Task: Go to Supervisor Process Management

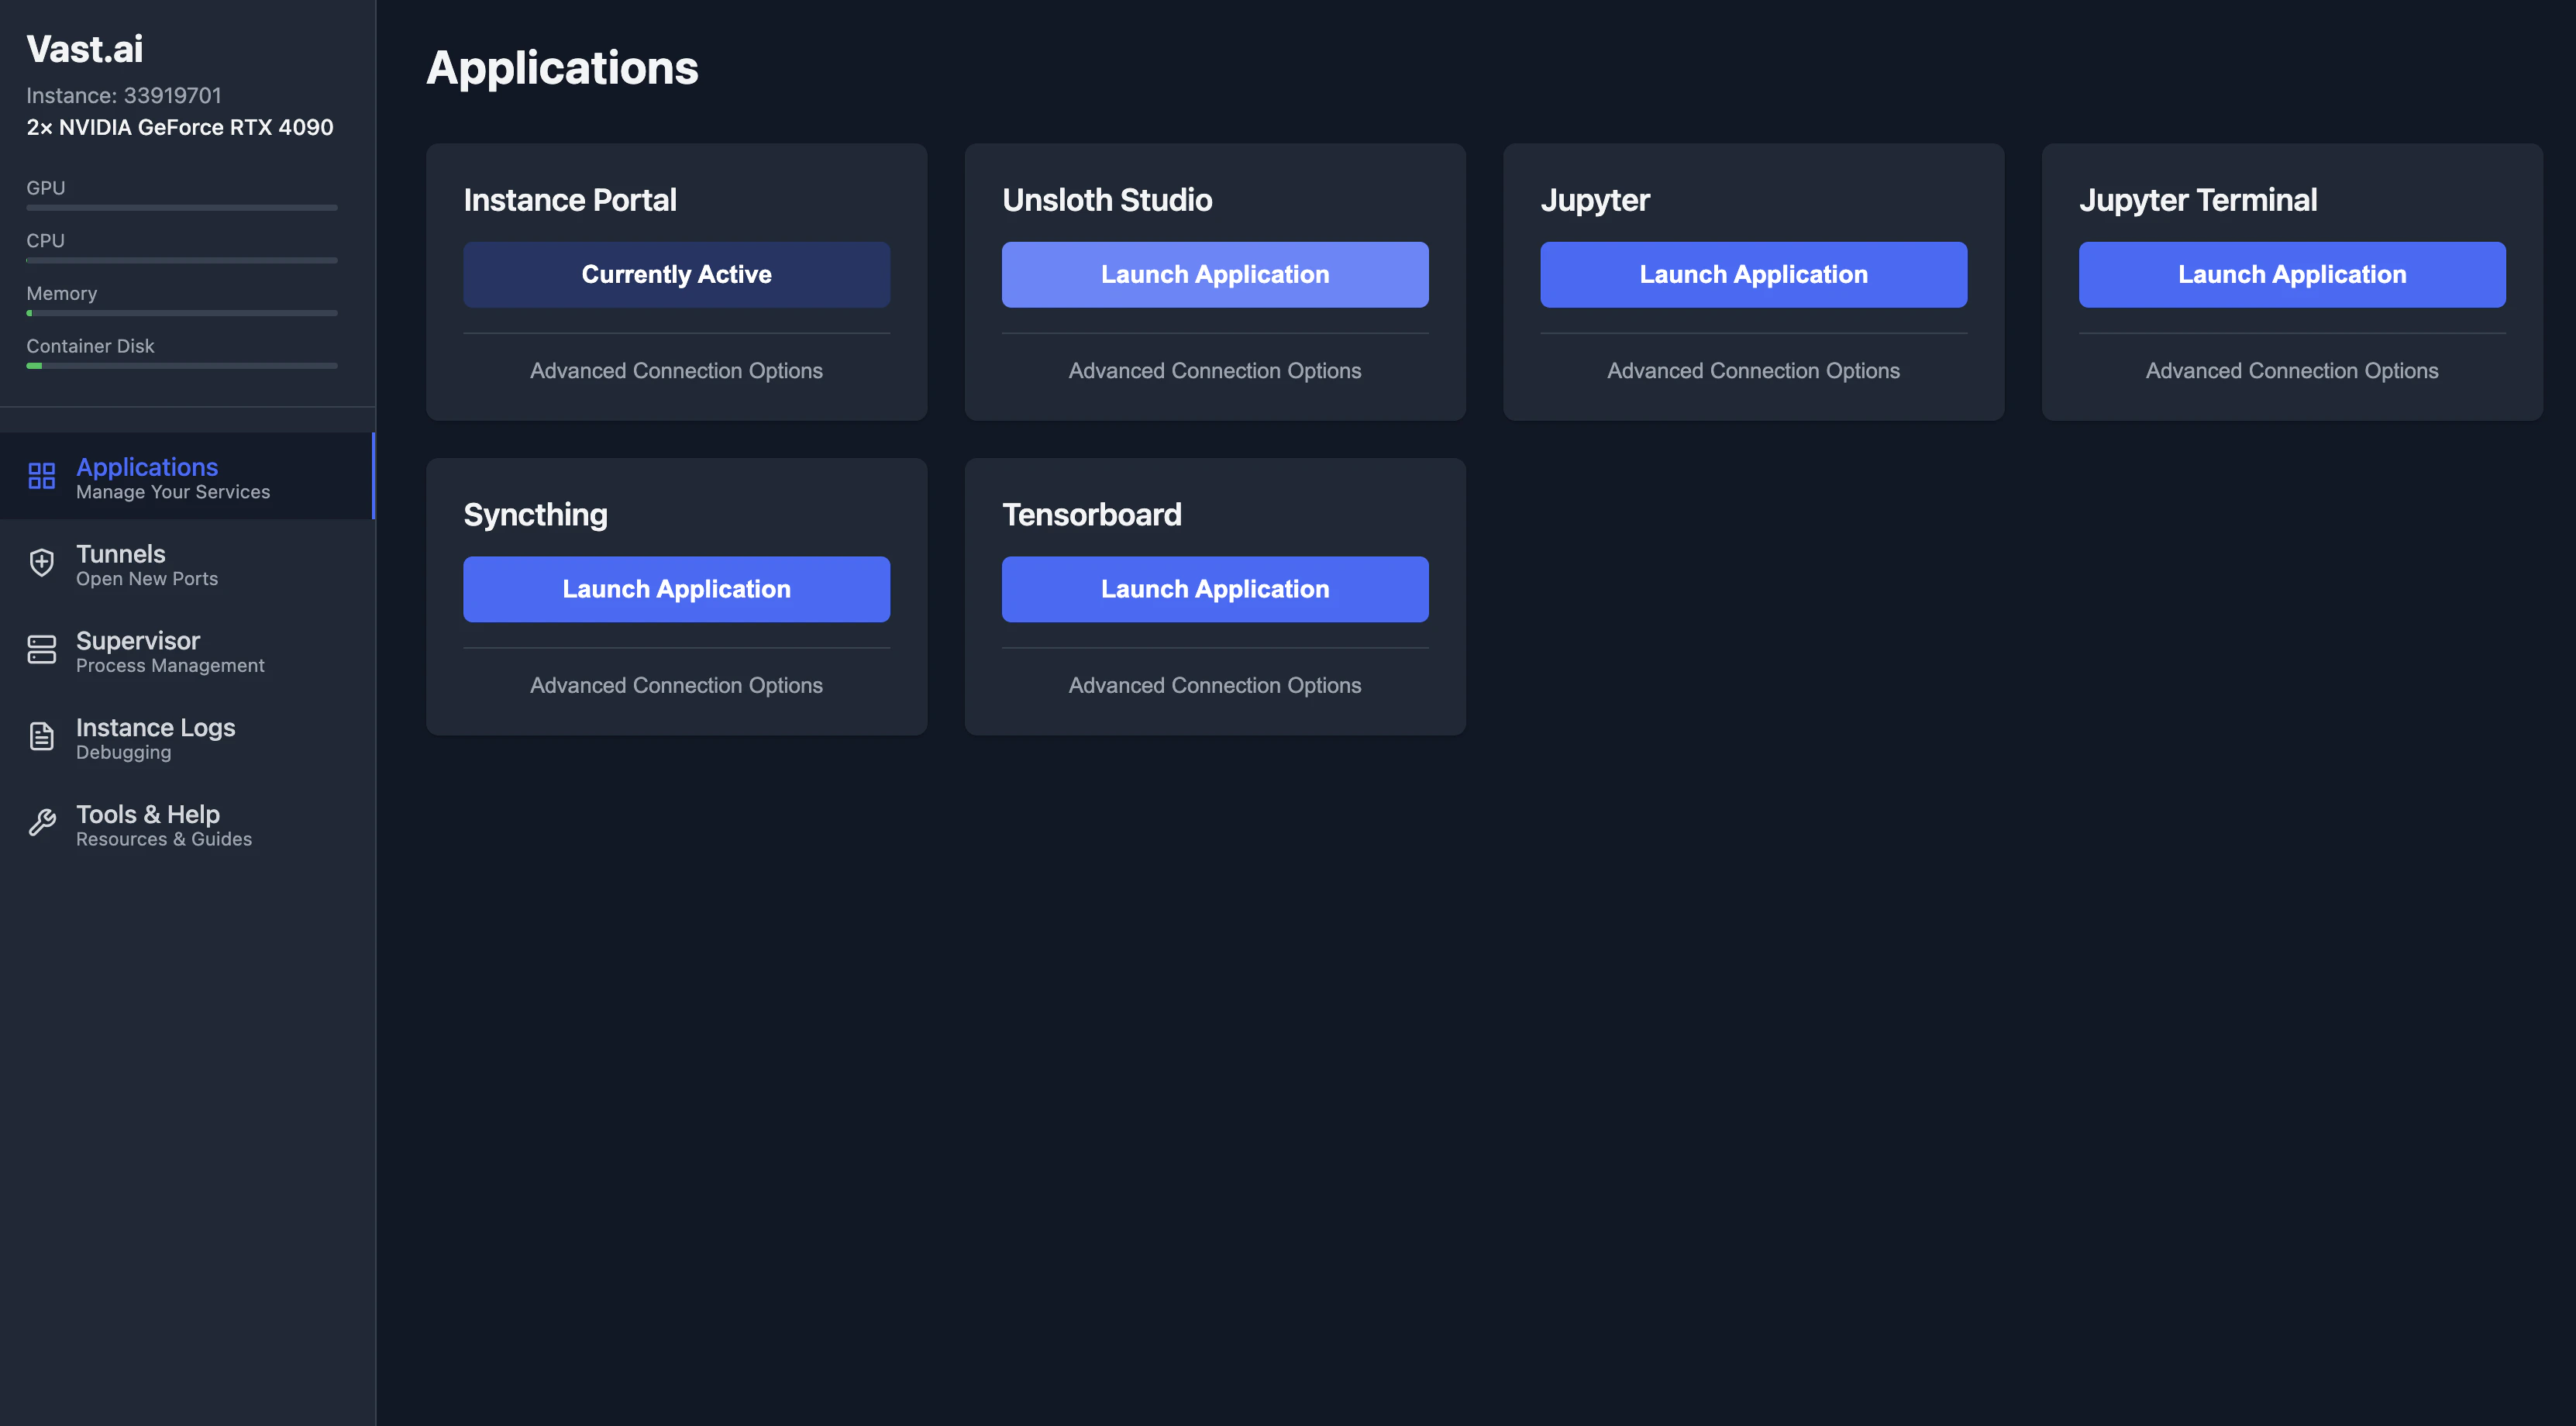Action: tap(170, 651)
